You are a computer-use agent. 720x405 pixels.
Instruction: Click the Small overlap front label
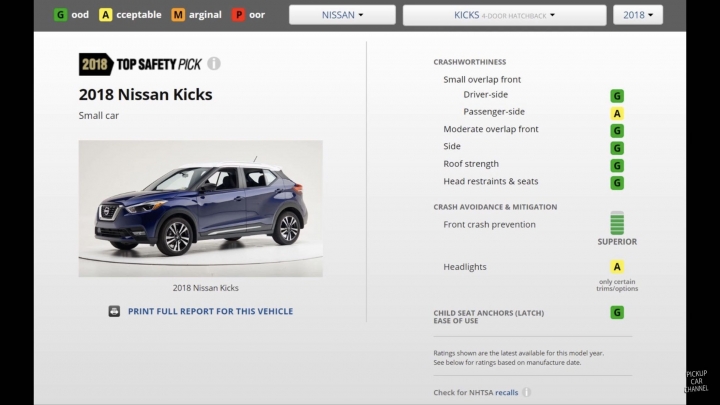(x=482, y=79)
